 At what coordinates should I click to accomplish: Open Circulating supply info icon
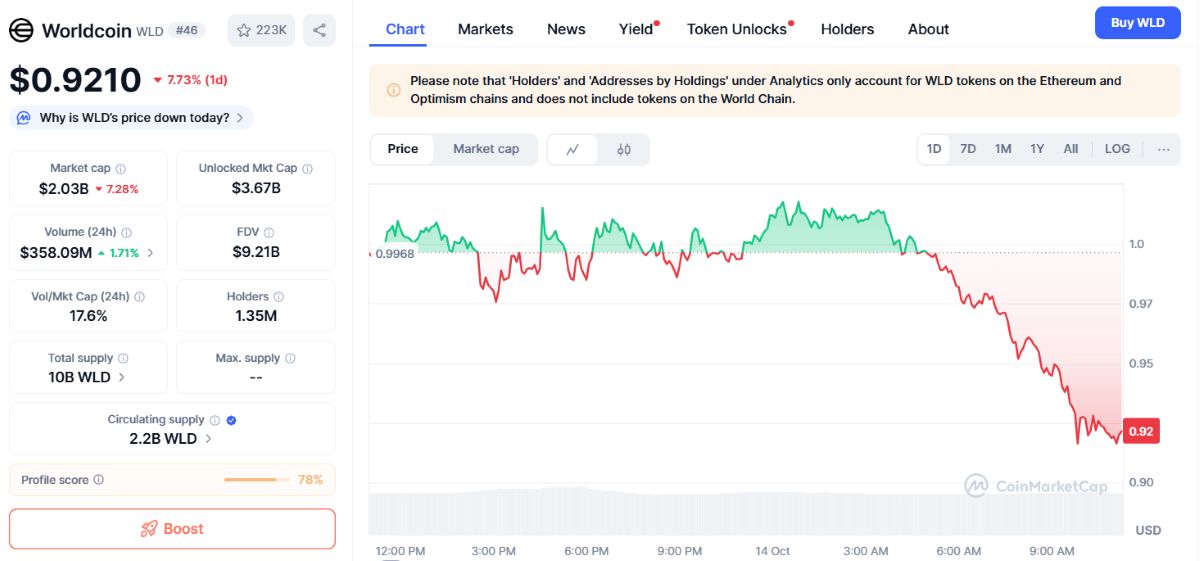pyautogui.click(x=214, y=420)
